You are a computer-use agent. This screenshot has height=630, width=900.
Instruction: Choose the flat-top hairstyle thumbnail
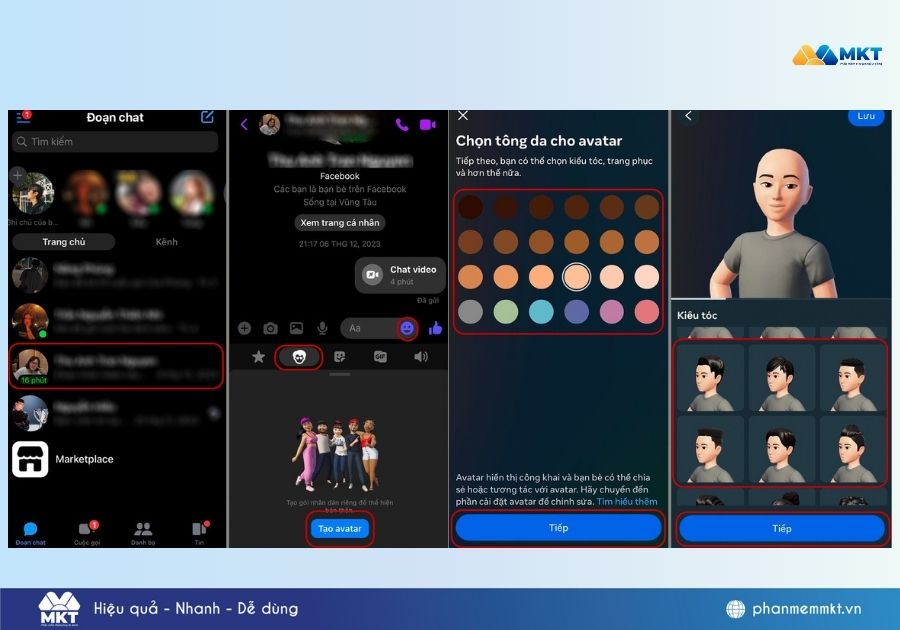point(710,449)
